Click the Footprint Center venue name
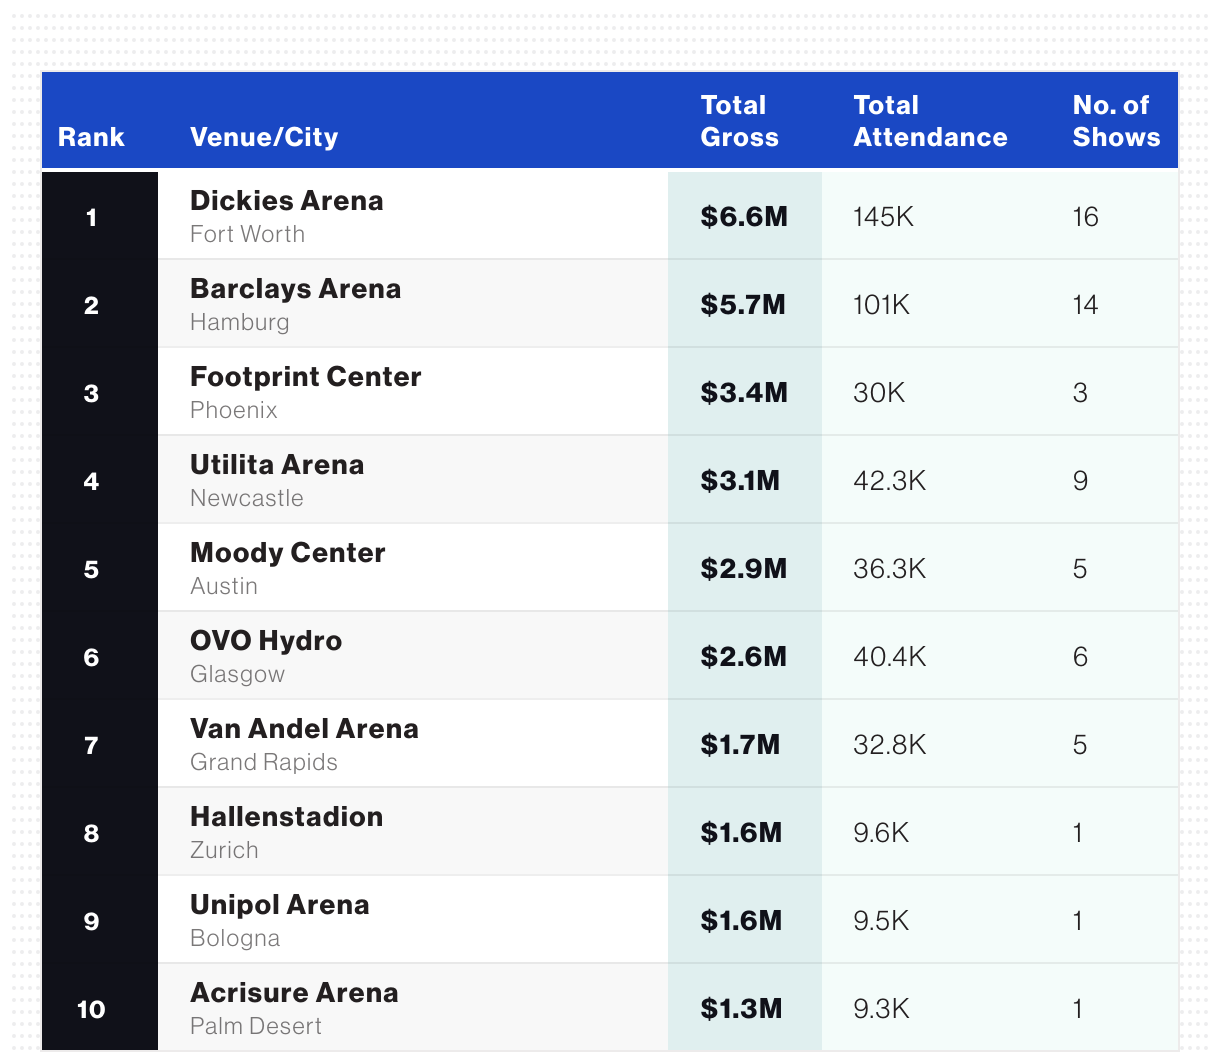The height and width of the screenshot is (1062, 1220). 305,377
